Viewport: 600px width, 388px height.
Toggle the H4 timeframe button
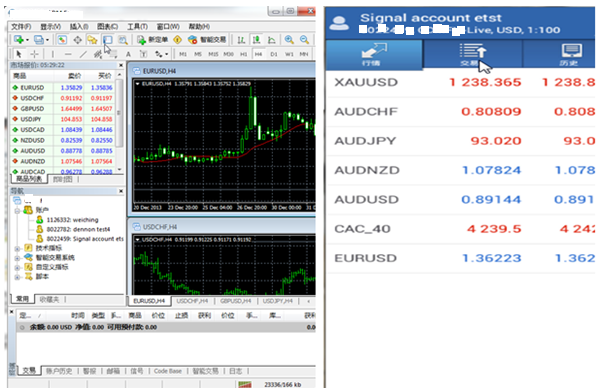point(259,54)
